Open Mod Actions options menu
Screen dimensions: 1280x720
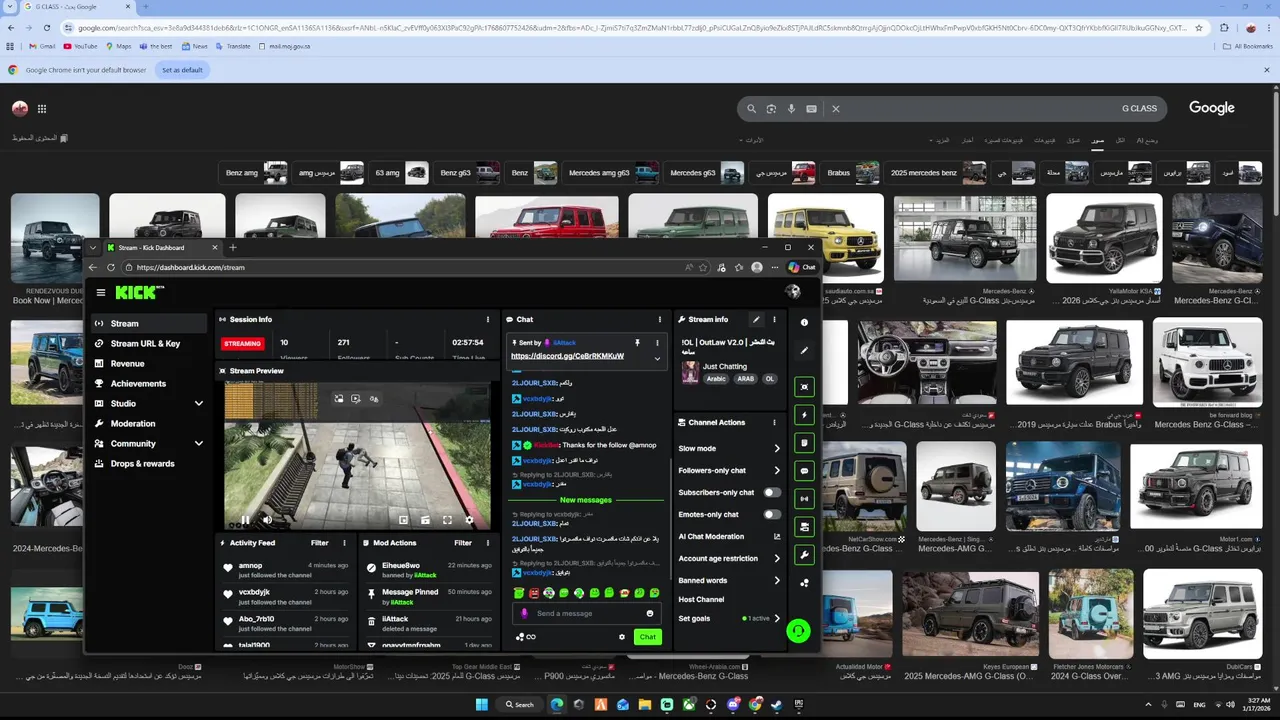[x=488, y=543]
